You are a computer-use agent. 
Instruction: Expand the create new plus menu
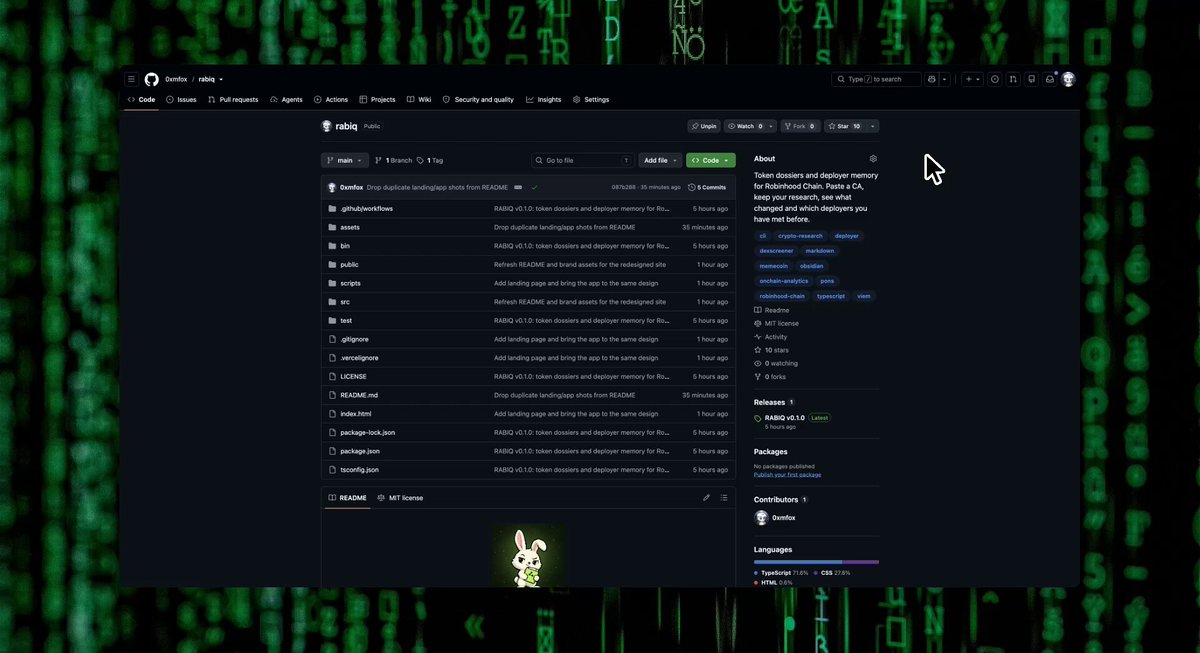(x=972, y=79)
